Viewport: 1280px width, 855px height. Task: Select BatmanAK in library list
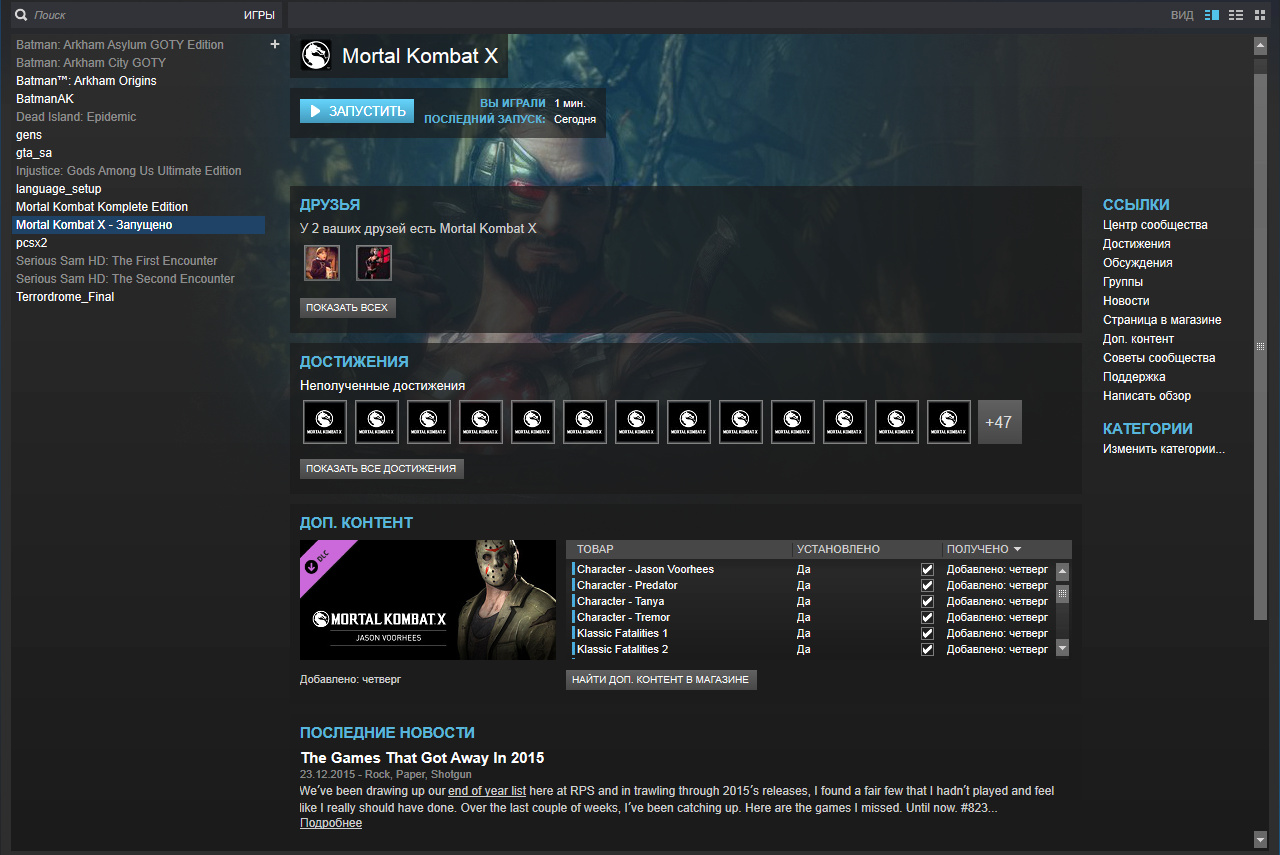click(x=45, y=99)
